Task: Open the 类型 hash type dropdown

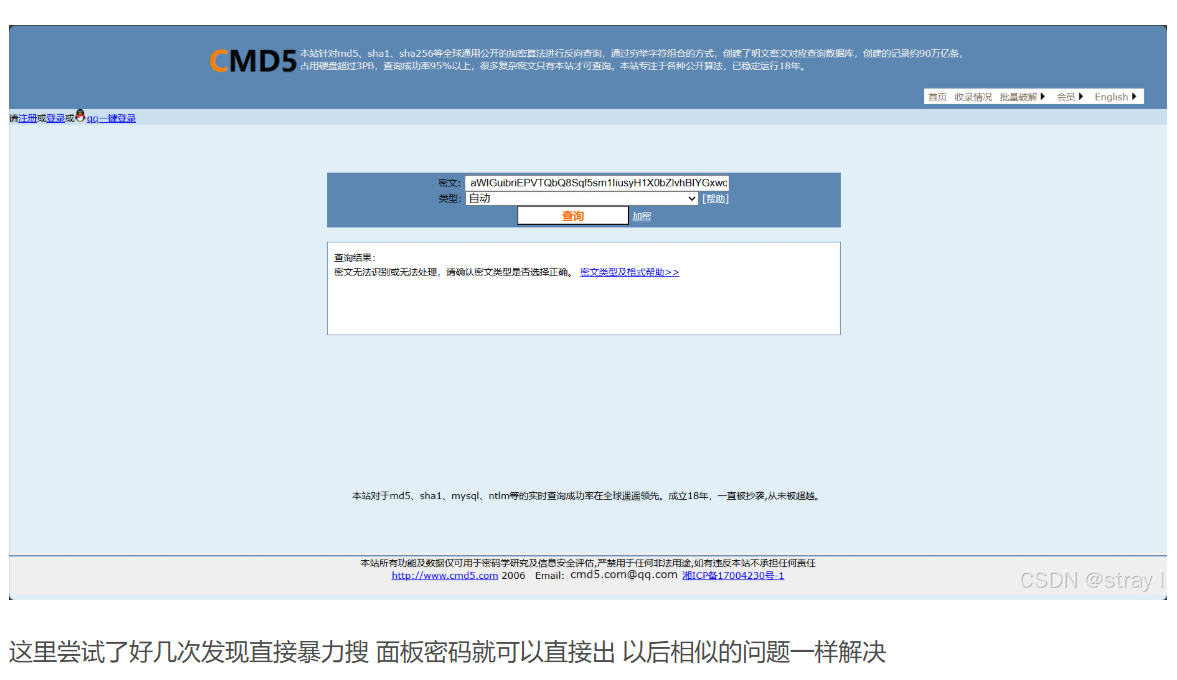Action: click(581, 199)
